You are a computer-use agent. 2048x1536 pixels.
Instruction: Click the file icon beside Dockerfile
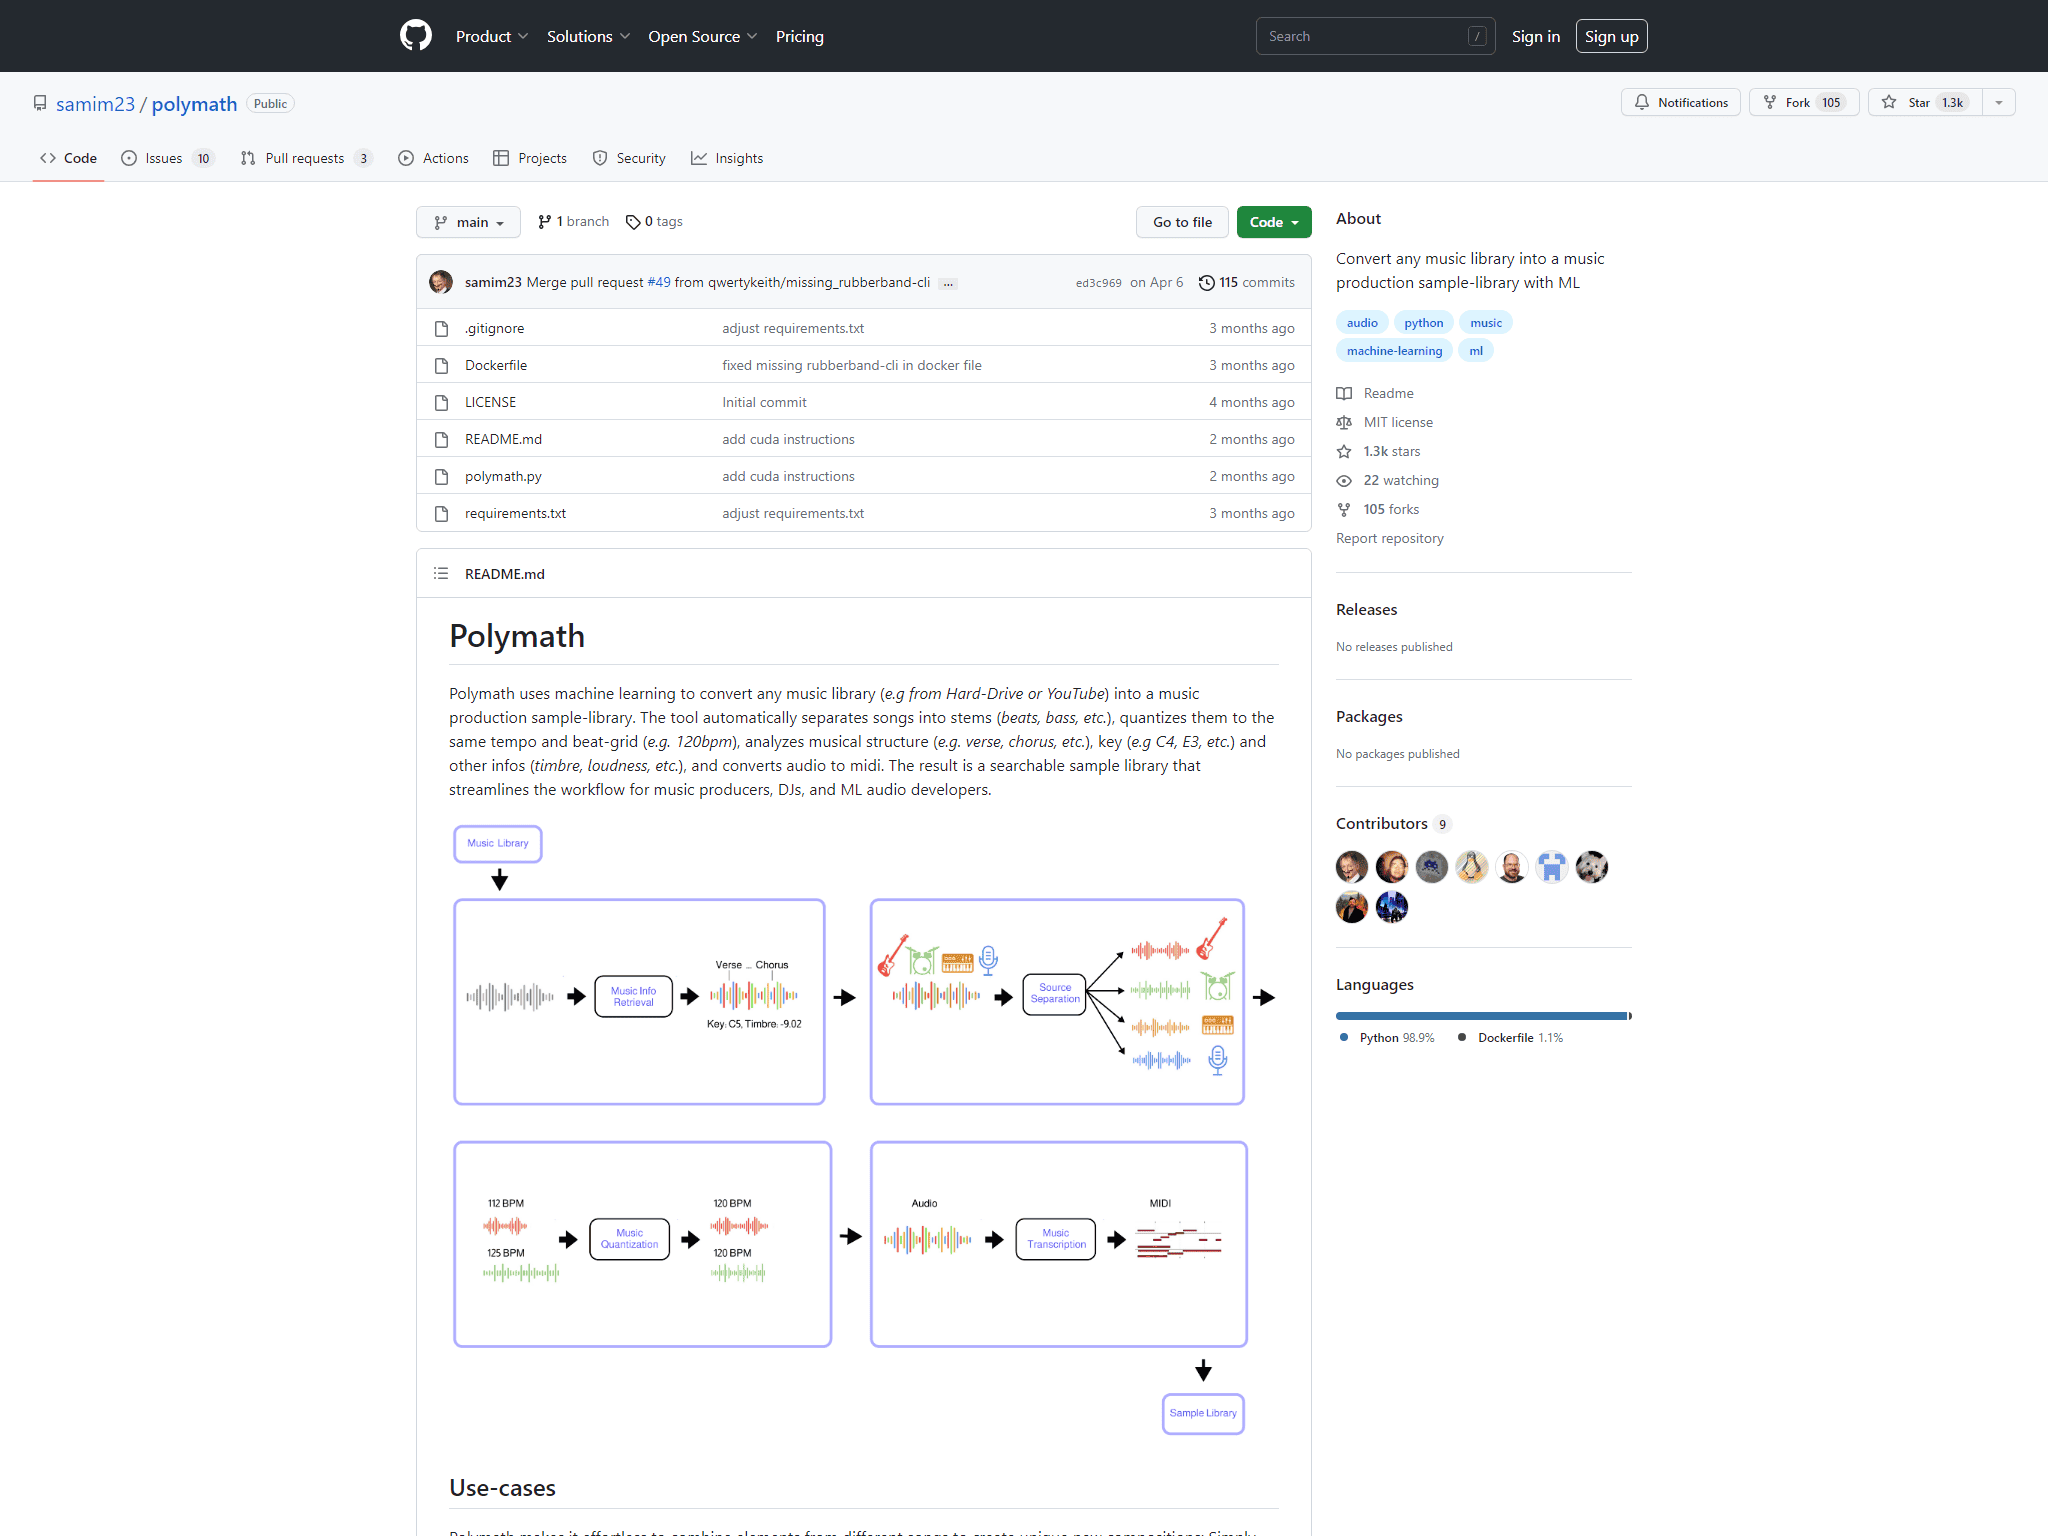(441, 365)
